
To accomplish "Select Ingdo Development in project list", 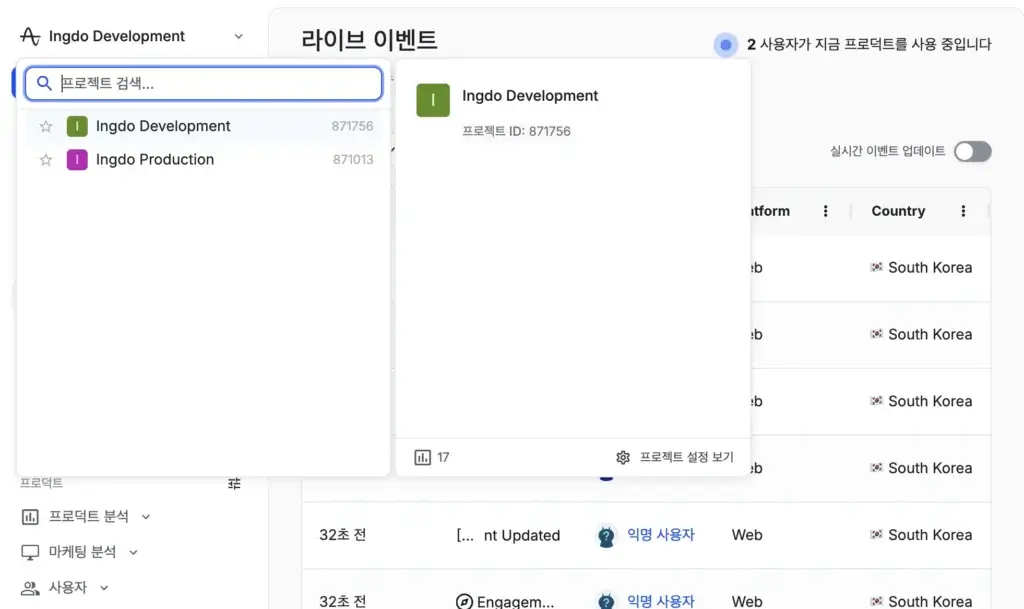I will pos(204,126).
